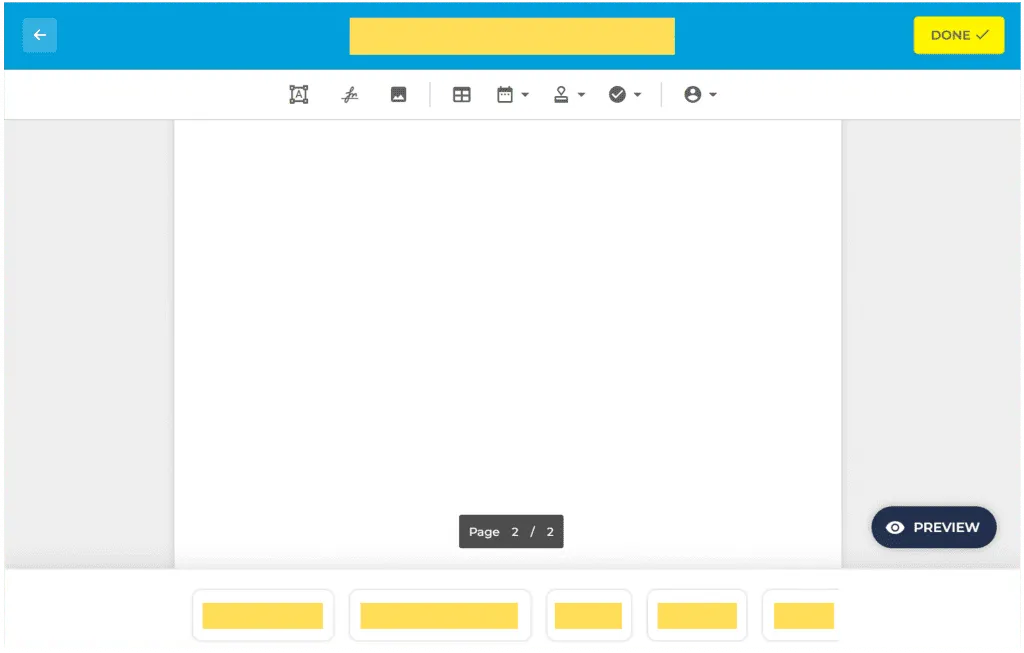Open the user tool dropdown arrow
1024x653 pixels.
(711, 94)
